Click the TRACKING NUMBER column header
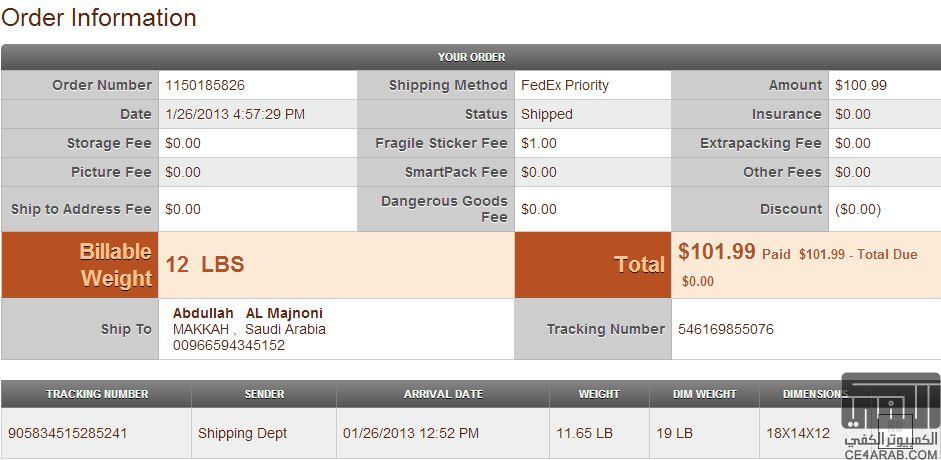941x460 pixels. click(x=97, y=395)
